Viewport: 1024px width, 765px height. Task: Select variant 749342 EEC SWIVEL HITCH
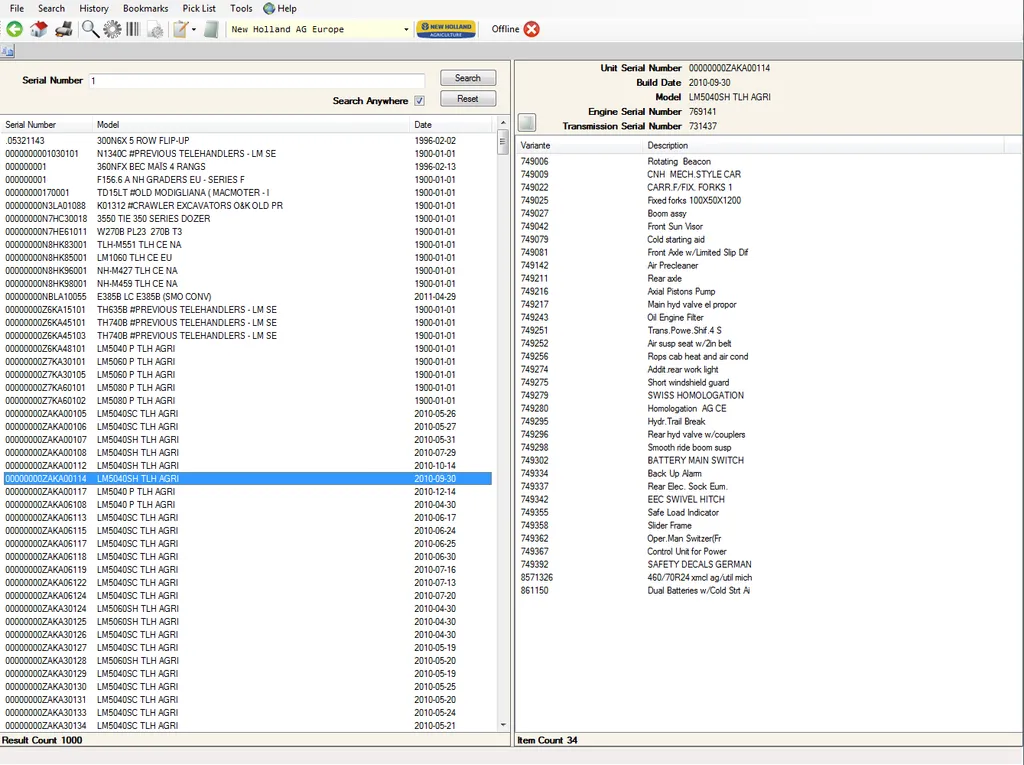[761, 500]
